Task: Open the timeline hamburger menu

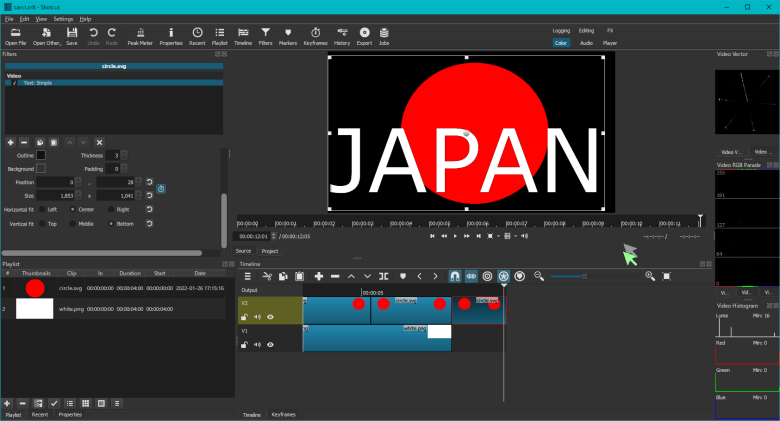Action: (x=249, y=276)
